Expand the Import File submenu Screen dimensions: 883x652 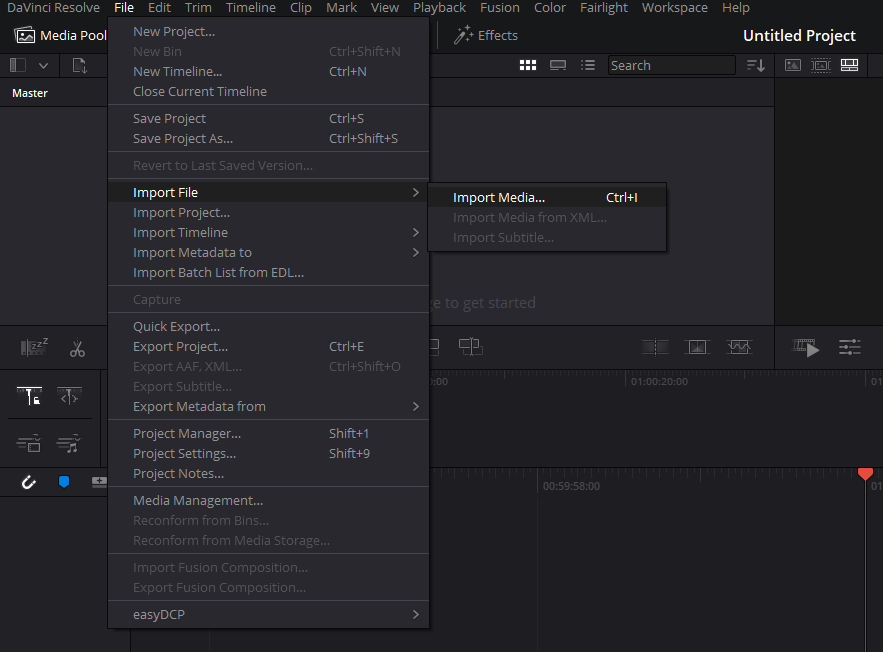[268, 193]
